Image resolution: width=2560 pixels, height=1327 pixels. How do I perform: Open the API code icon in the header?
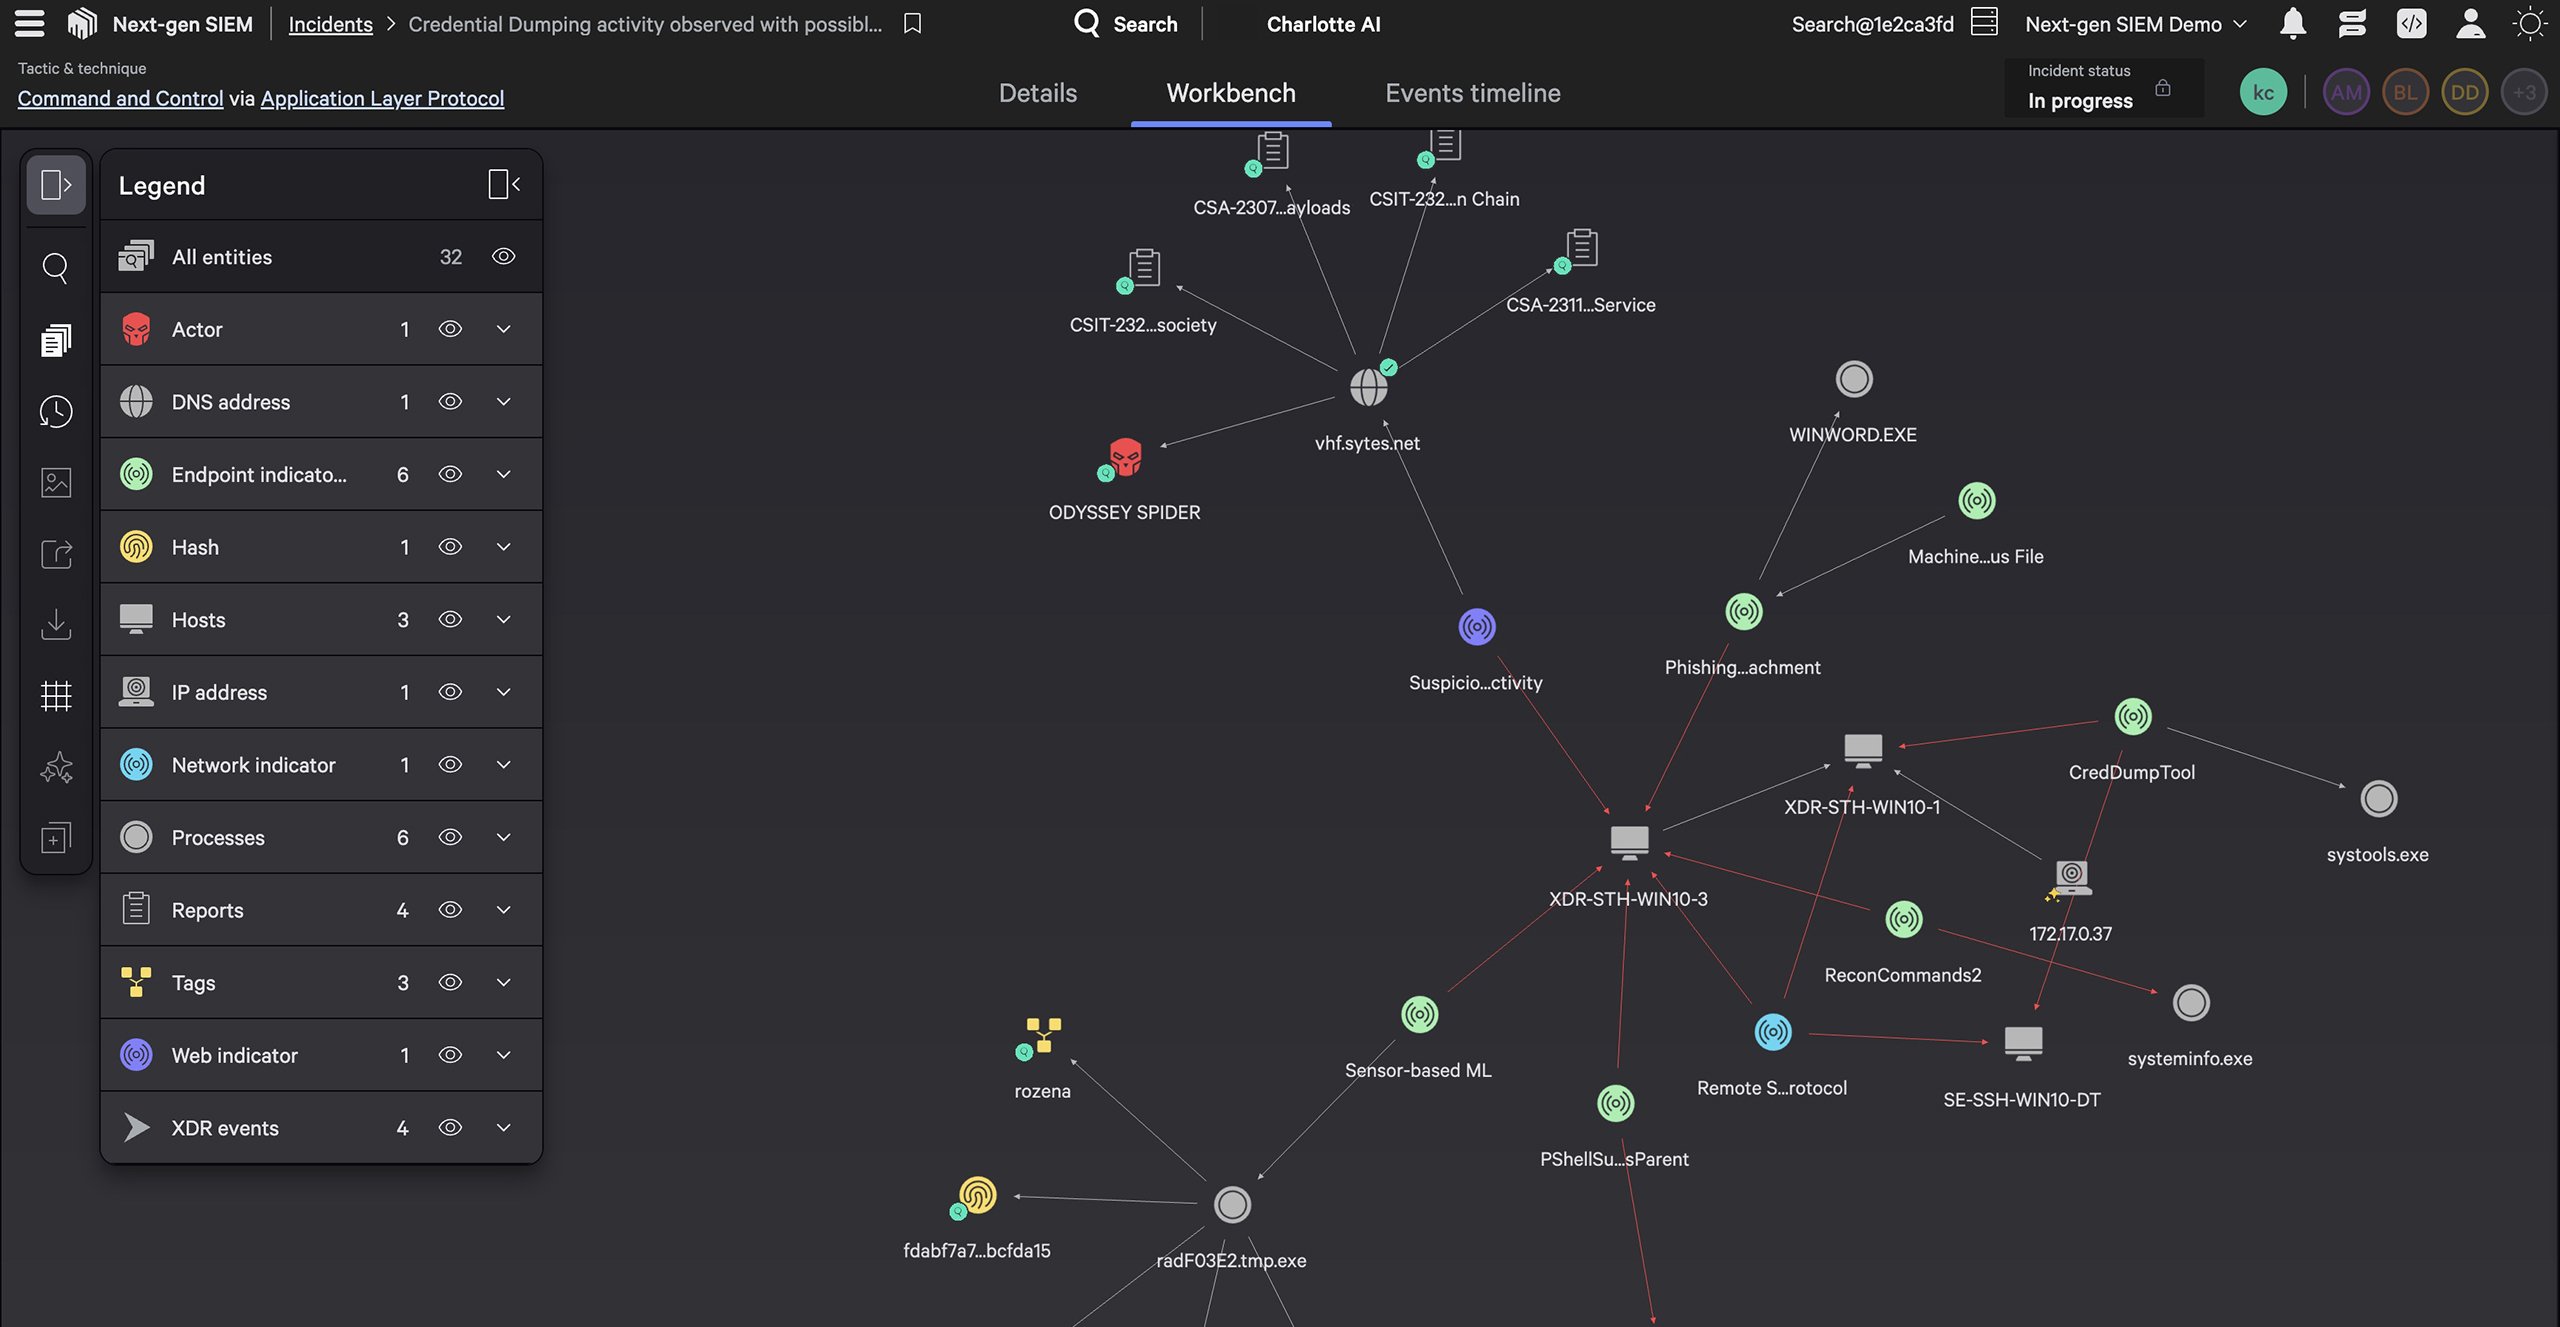click(x=2411, y=23)
